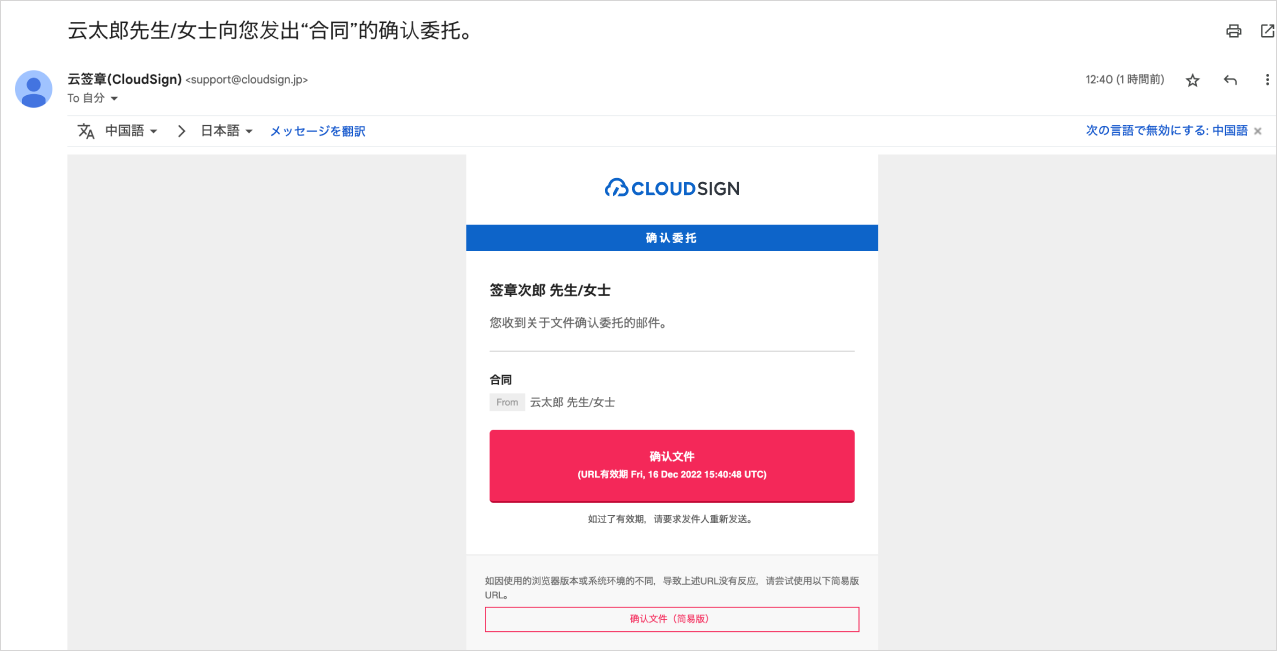This screenshot has width=1277, height=651.
Task: Dismiss translation bar with the x
Action: click(1258, 131)
